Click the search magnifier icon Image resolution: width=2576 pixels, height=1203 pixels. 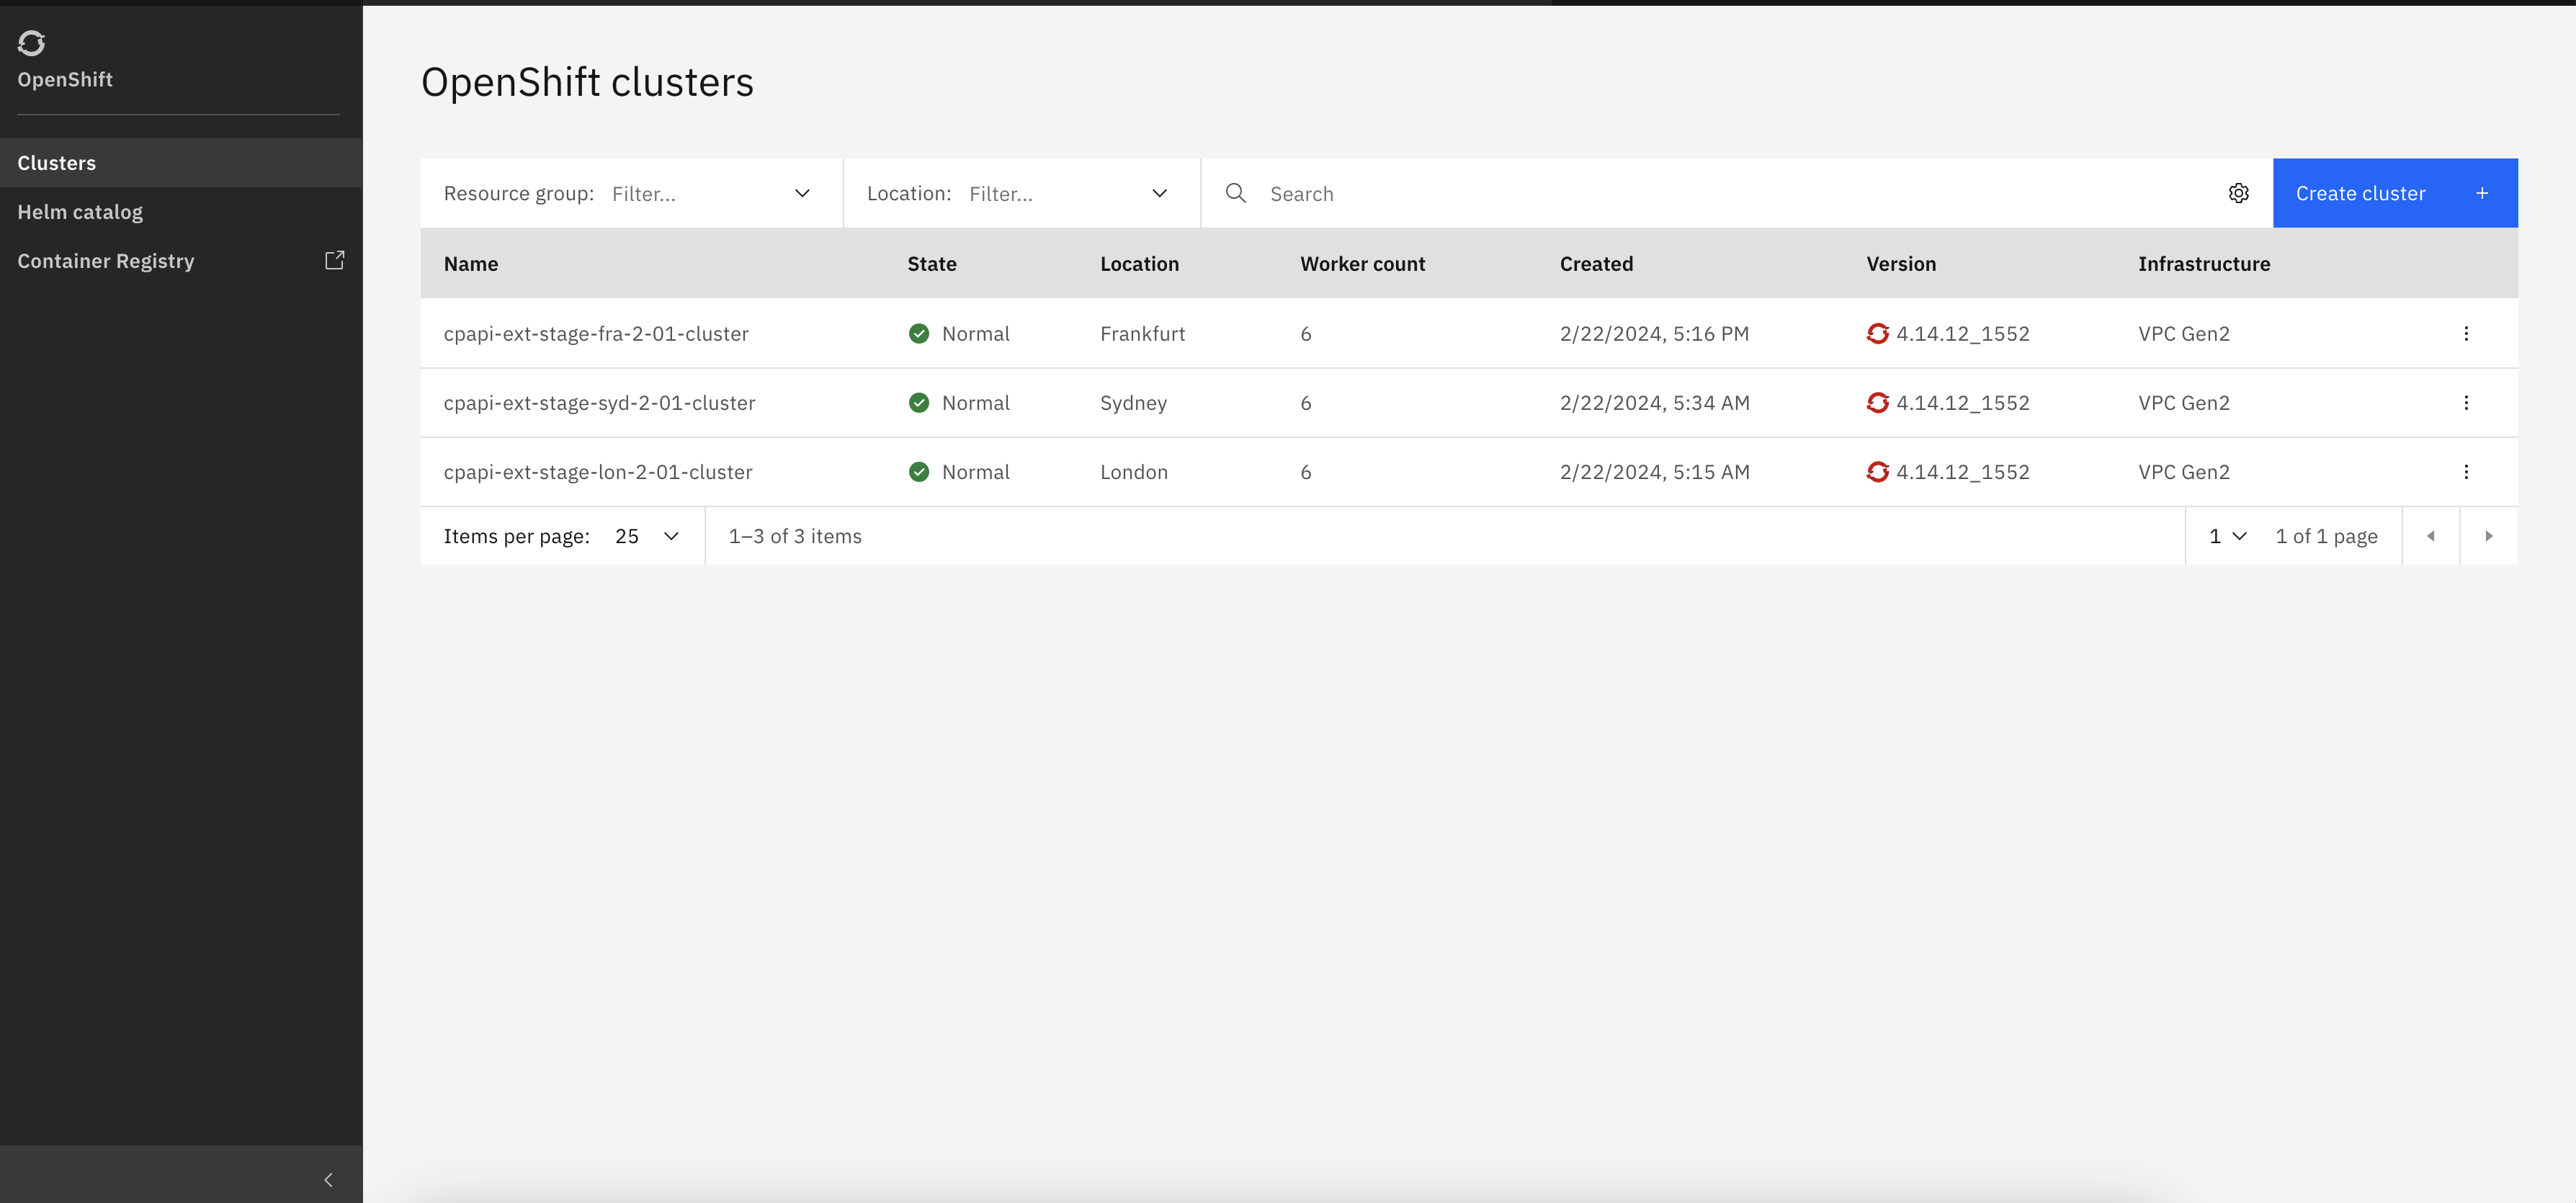[1235, 193]
